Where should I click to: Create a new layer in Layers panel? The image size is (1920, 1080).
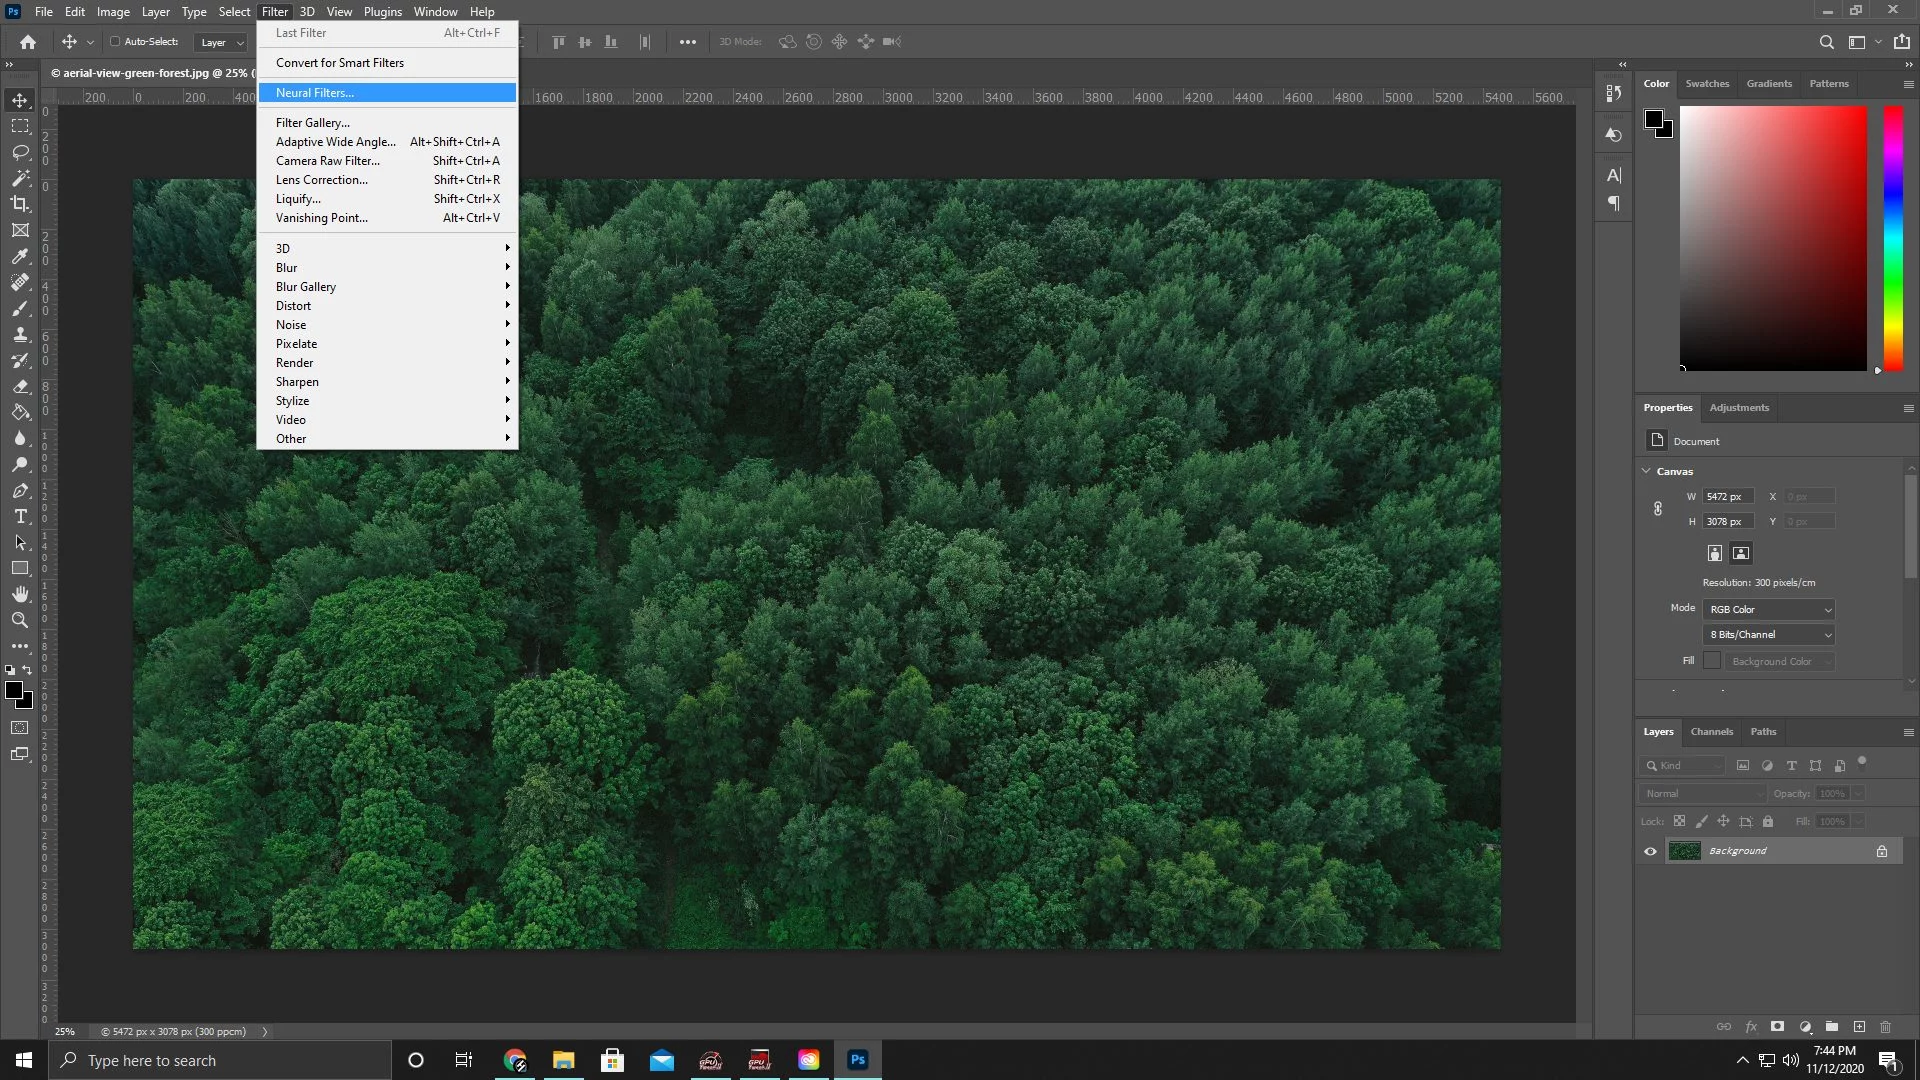coord(1860,1027)
